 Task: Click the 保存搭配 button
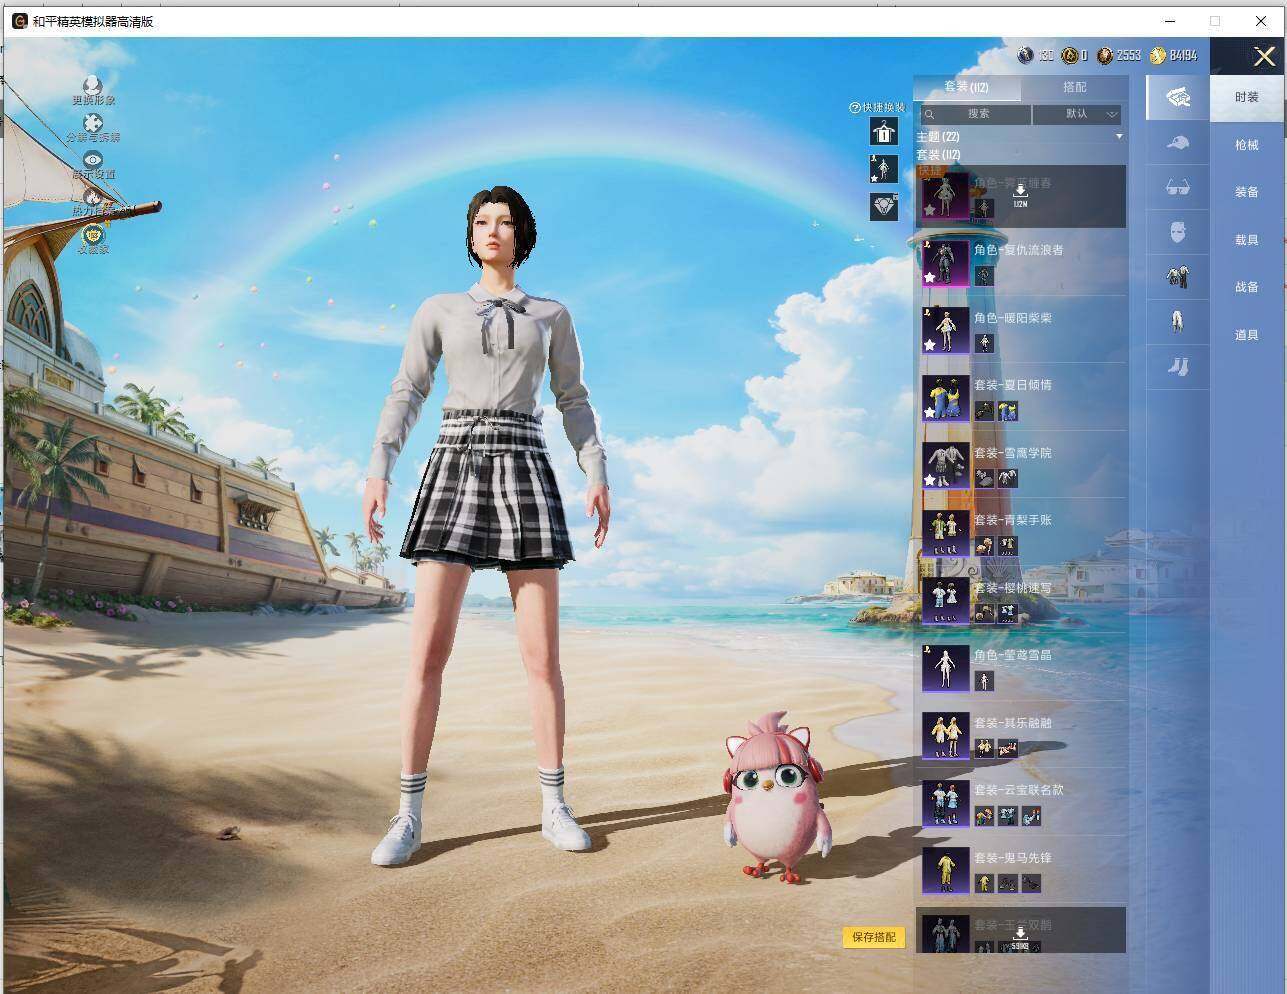point(874,937)
